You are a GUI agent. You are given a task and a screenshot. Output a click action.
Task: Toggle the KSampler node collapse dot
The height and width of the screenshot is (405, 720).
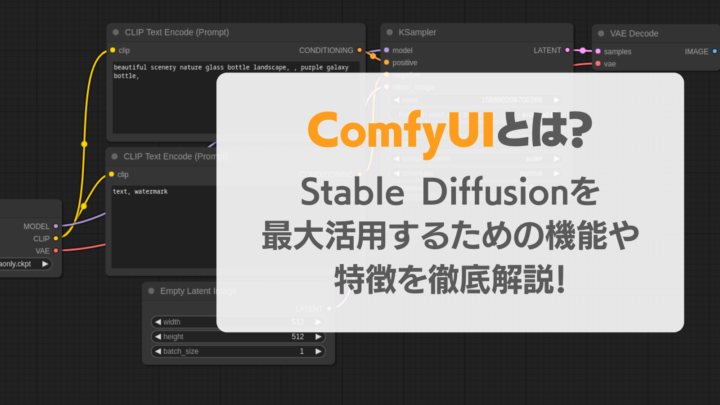click(x=389, y=32)
